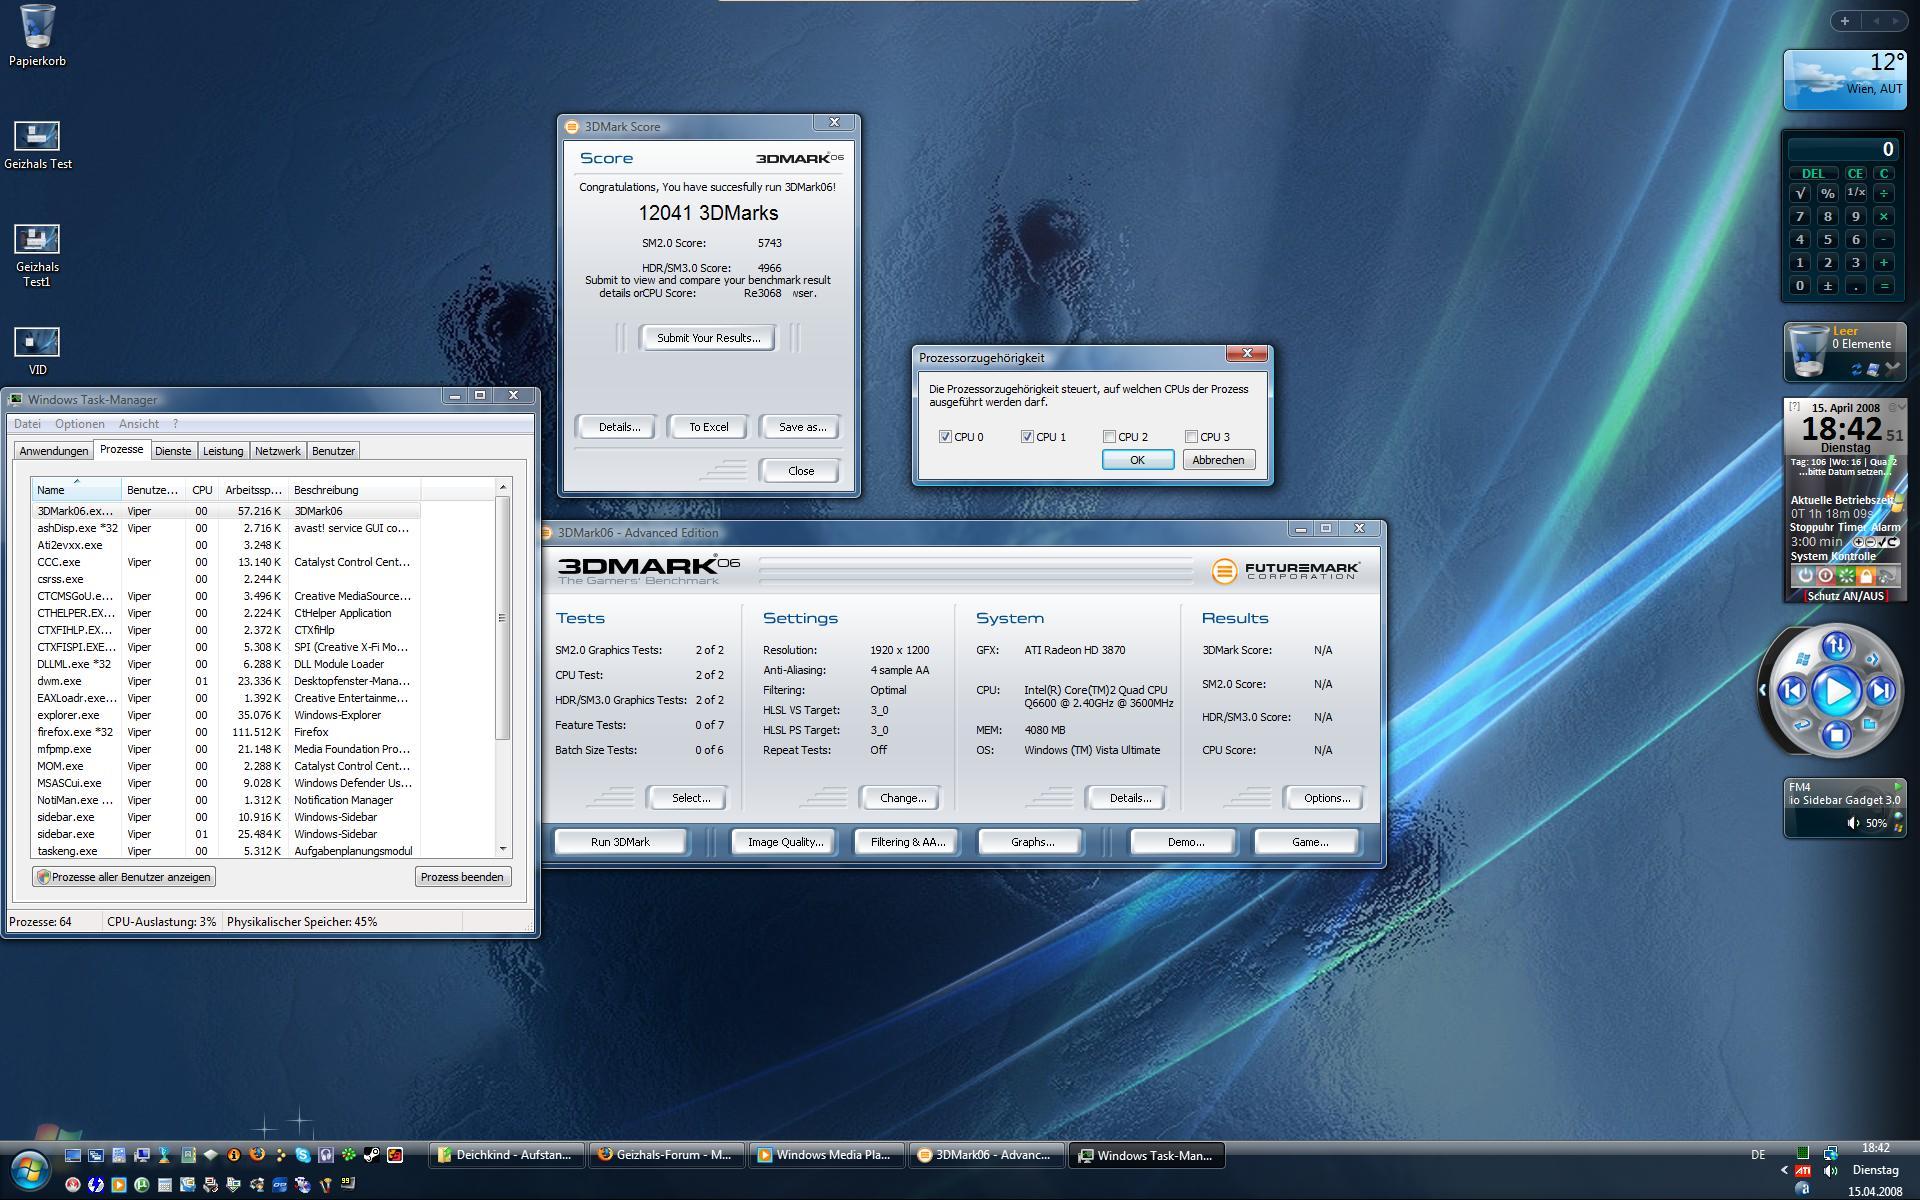Viewport: 1920px width, 1200px height.
Task: Click the power icon in System Kontrolle
Action: (1805, 576)
